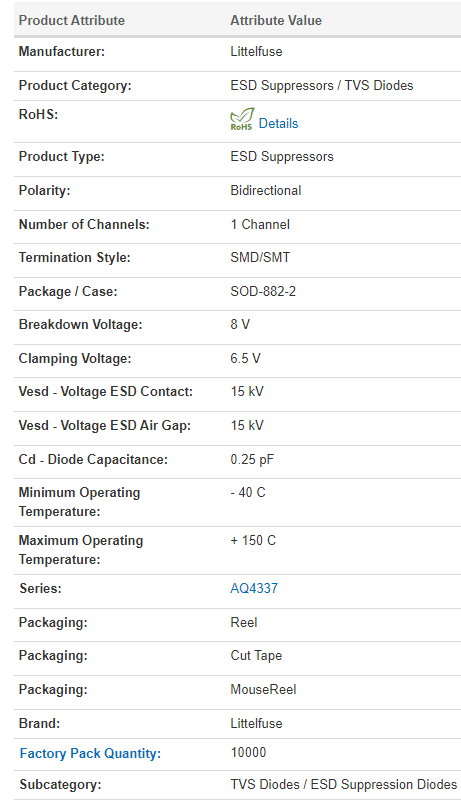Viewport: 461px width, 800px height.
Task: Click the + 150 C maximum temperature value
Action: pyautogui.click(x=253, y=540)
